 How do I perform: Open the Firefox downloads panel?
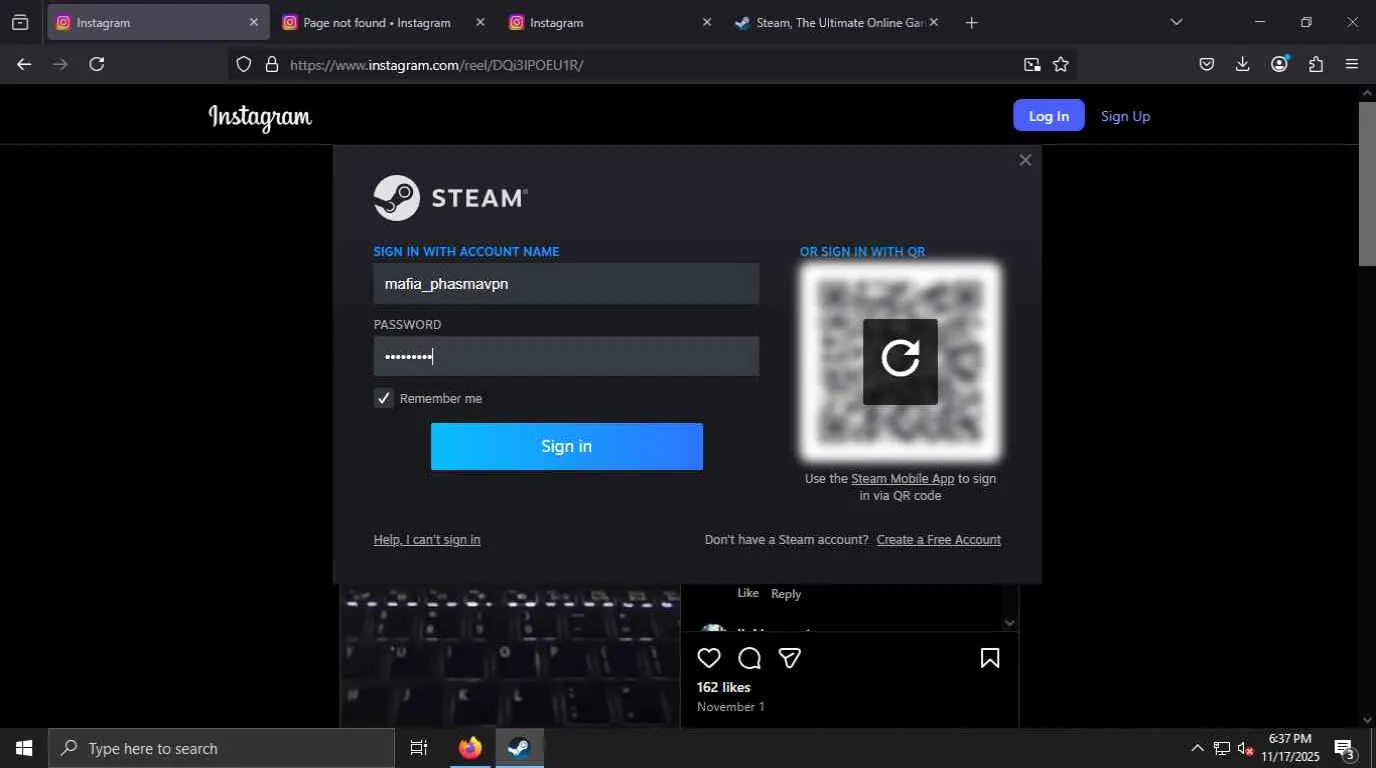(1242, 64)
